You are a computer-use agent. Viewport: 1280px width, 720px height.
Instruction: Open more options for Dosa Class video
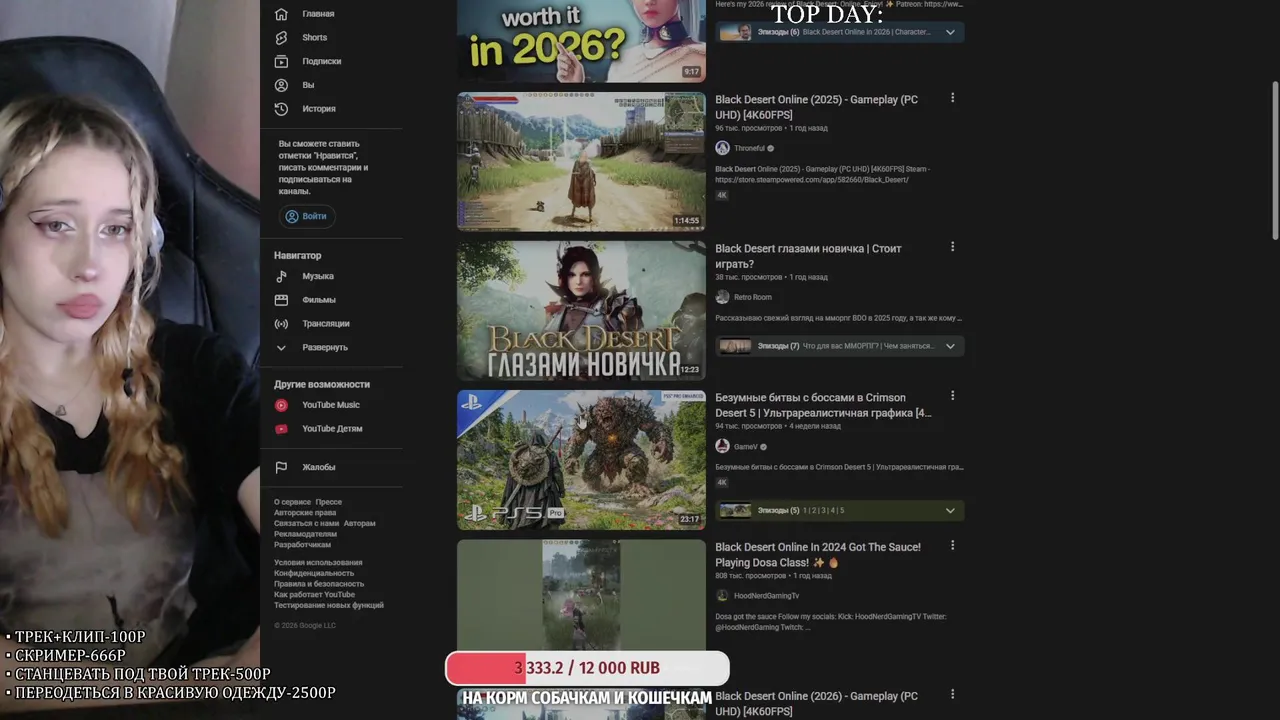[x=952, y=545]
